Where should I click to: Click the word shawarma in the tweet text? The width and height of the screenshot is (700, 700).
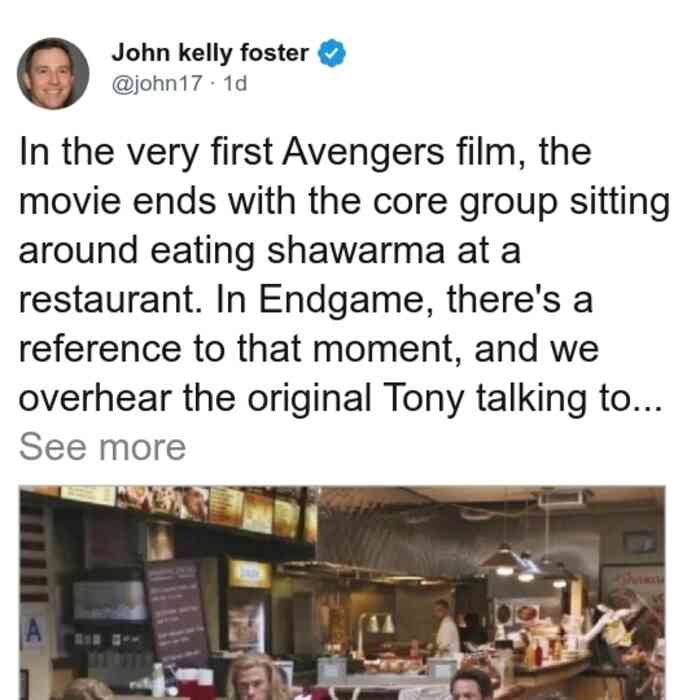pyautogui.click(x=355, y=250)
